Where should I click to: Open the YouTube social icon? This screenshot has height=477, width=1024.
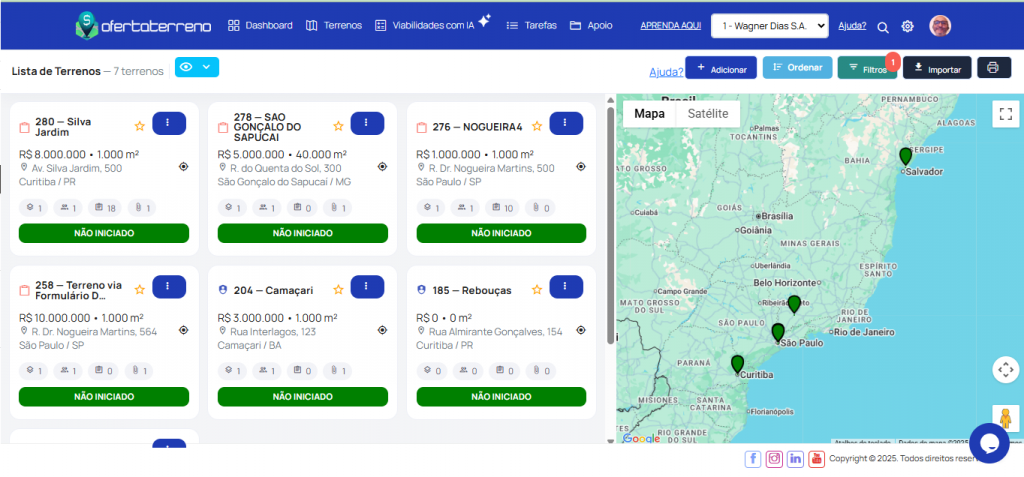point(816,459)
